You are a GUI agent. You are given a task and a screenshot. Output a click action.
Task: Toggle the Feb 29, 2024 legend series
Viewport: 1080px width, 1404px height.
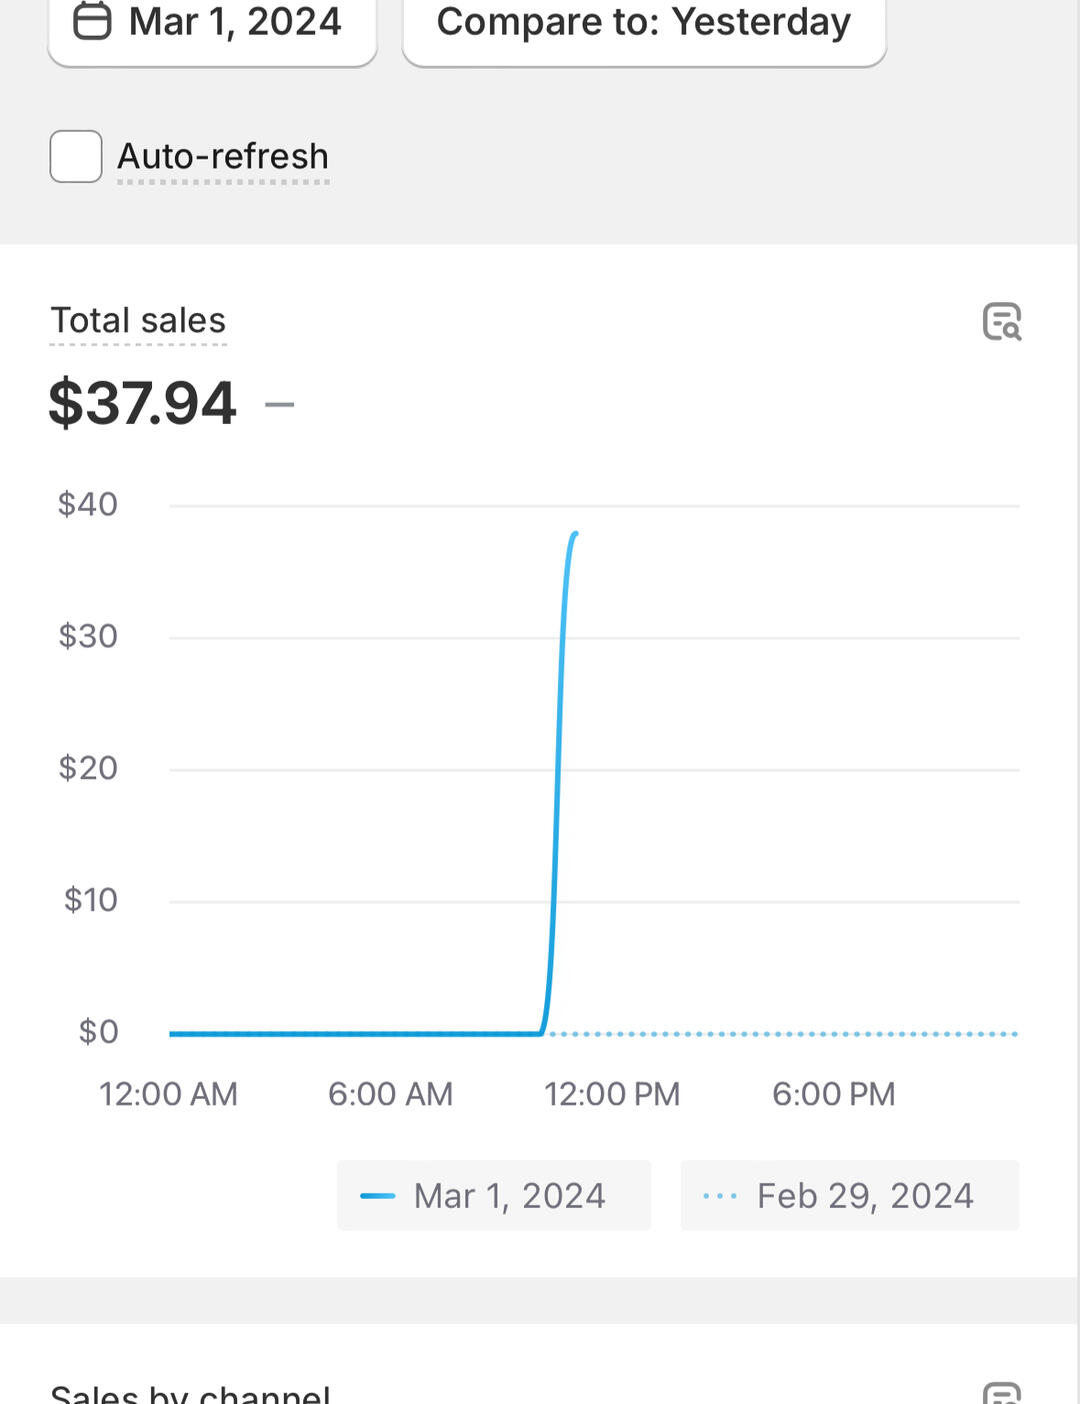[x=850, y=1196]
